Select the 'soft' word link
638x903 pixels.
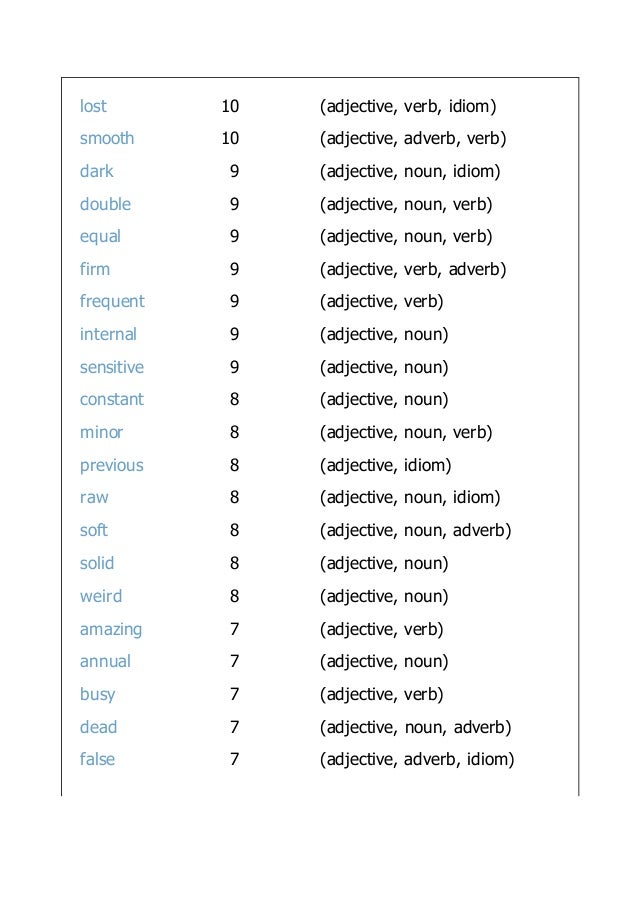94,530
